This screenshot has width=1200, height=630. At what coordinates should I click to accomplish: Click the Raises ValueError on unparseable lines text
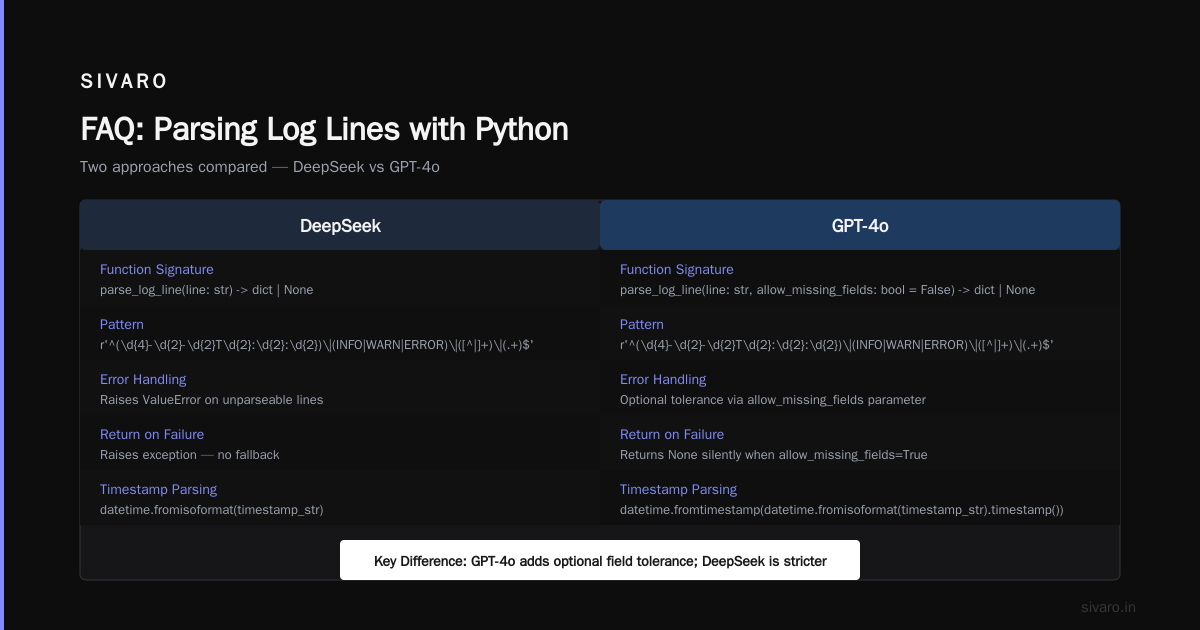[x=212, y=399]
